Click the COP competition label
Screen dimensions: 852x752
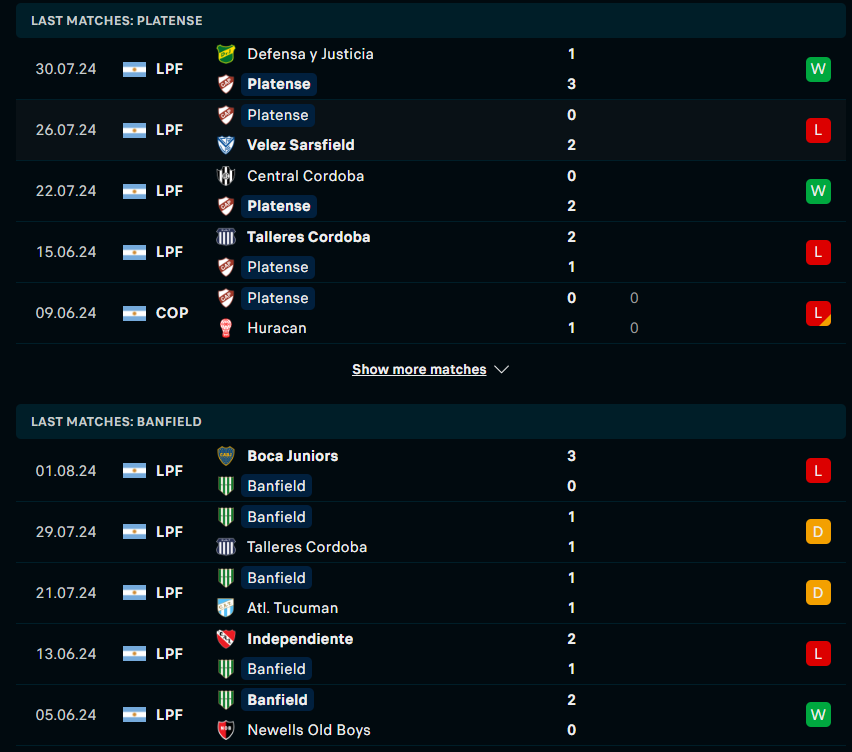point(172,314)
